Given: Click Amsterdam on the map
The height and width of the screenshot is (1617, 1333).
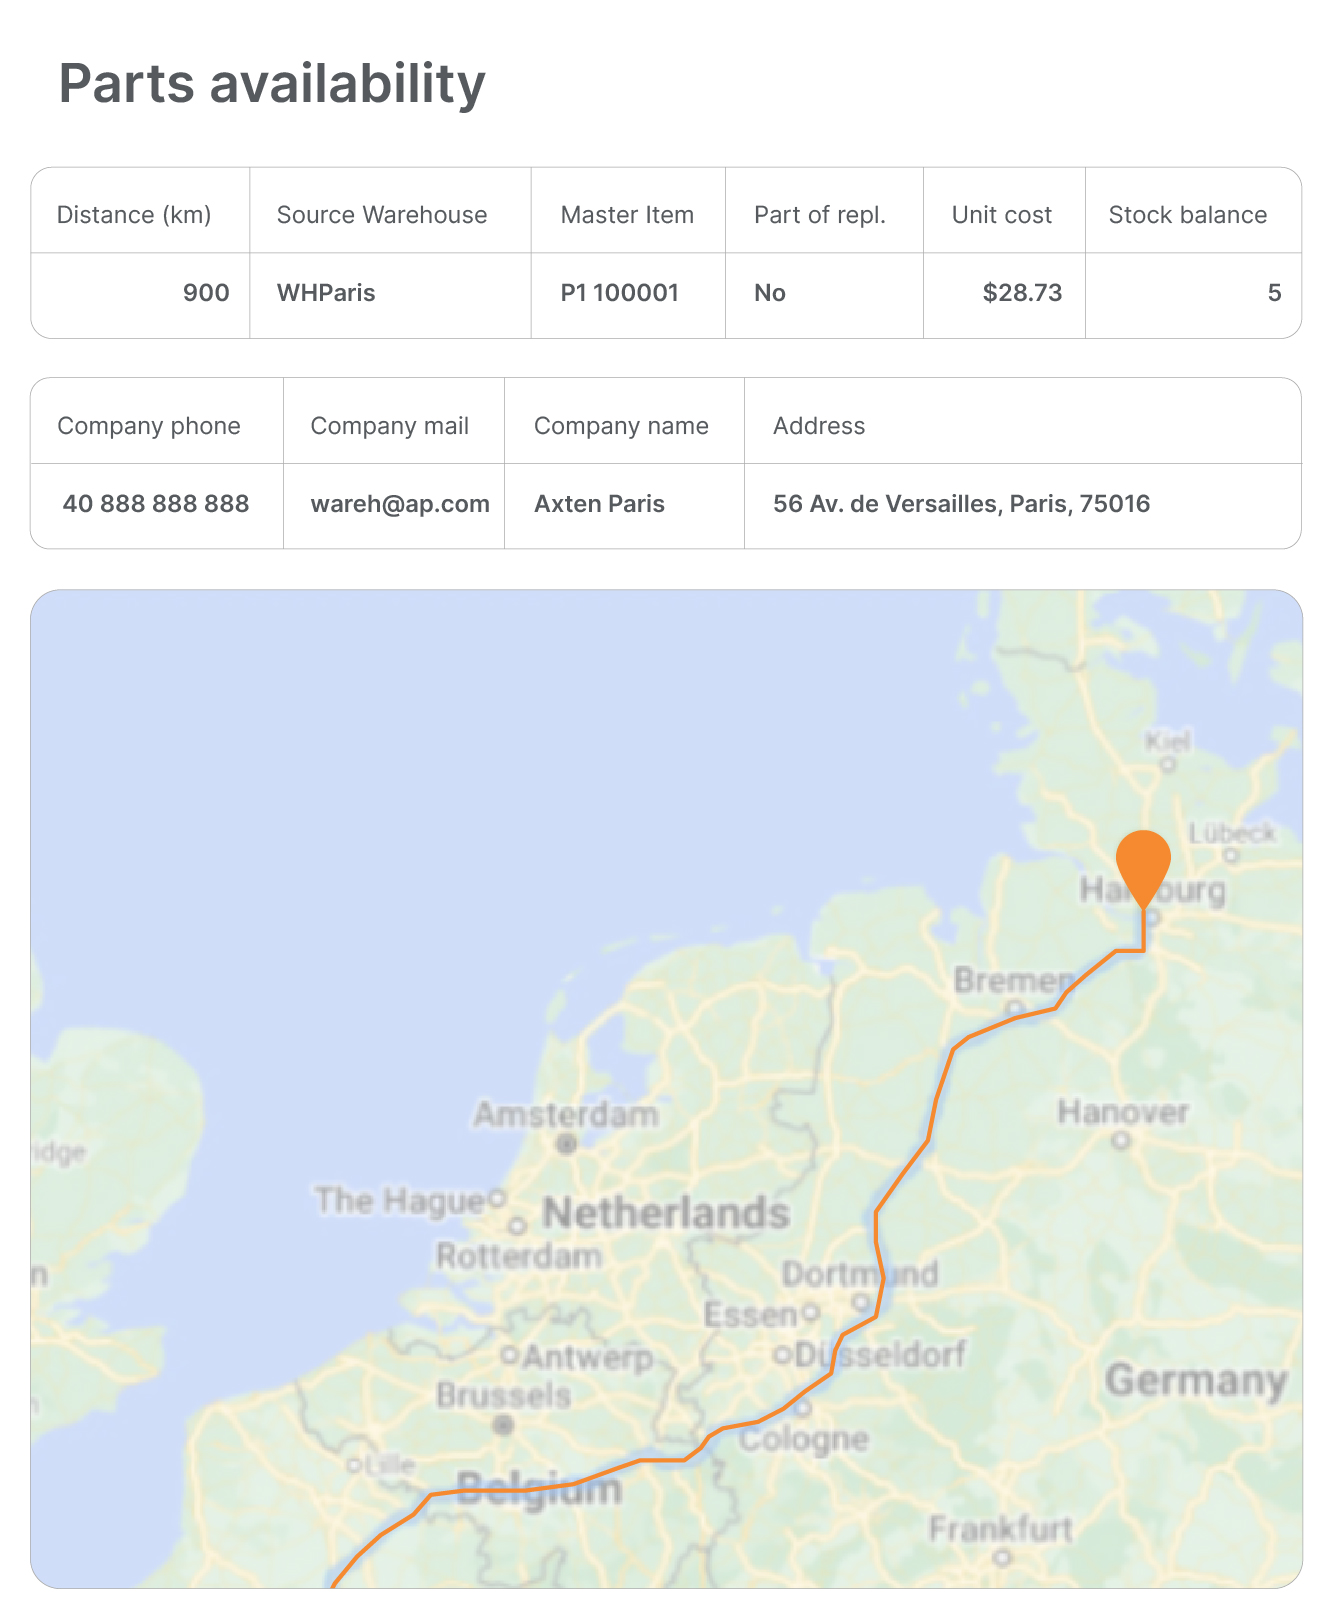Looking at the screenshot, I should click(x=566, y=1116).
